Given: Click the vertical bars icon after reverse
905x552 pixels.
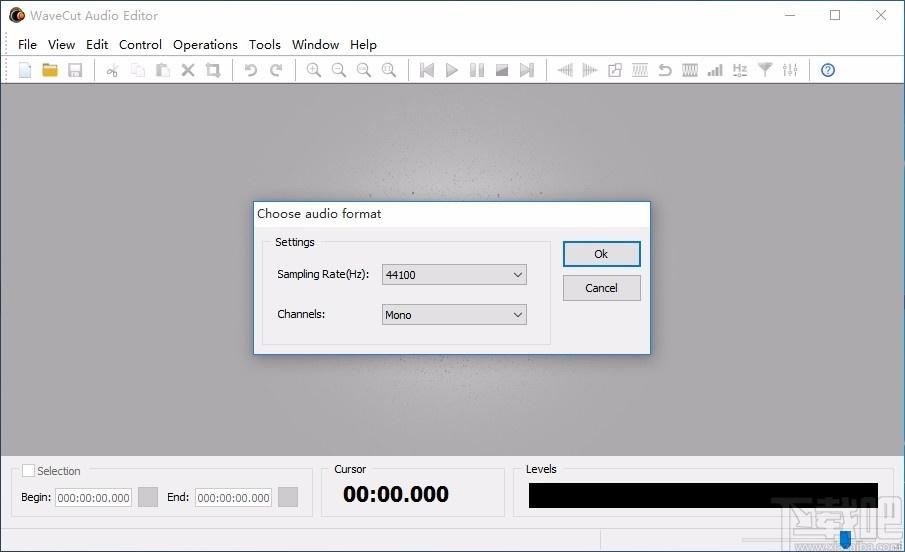Looking at the screenshot, I should click(x=690, y=70).
